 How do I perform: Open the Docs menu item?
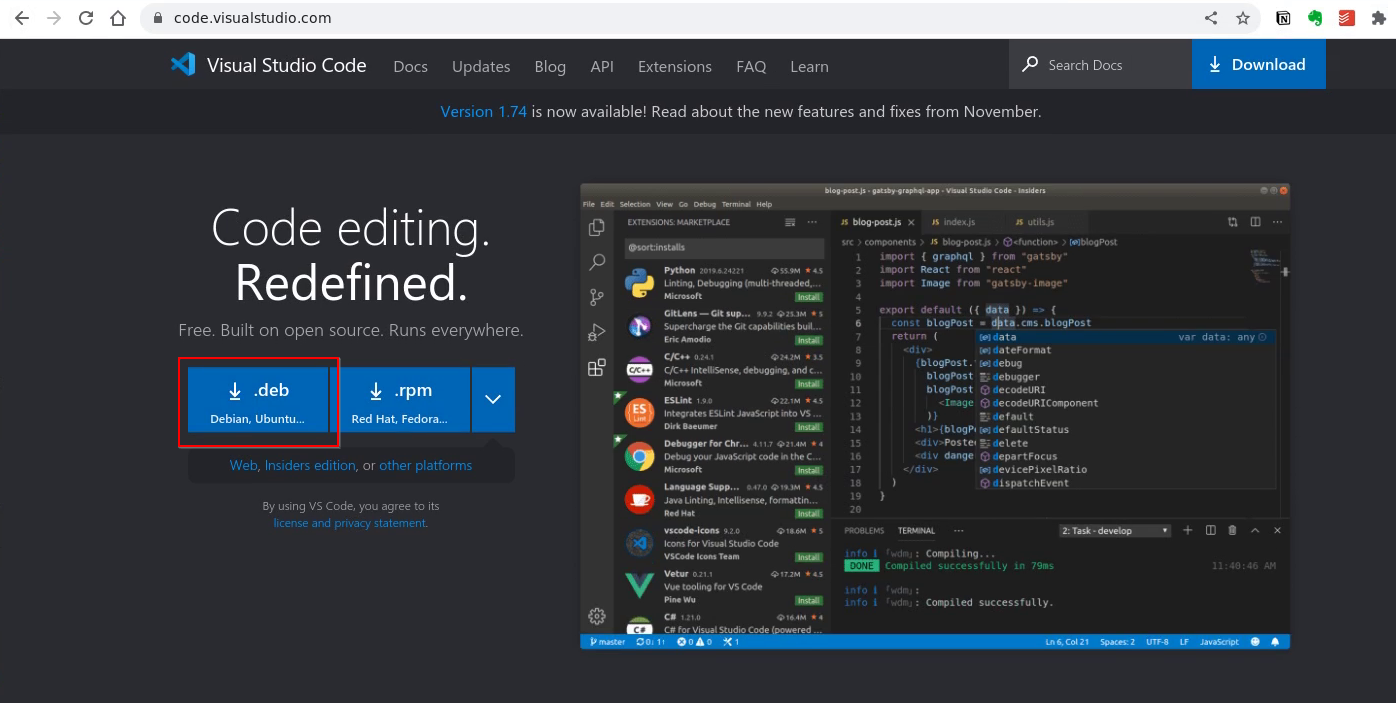coord(410,66)
